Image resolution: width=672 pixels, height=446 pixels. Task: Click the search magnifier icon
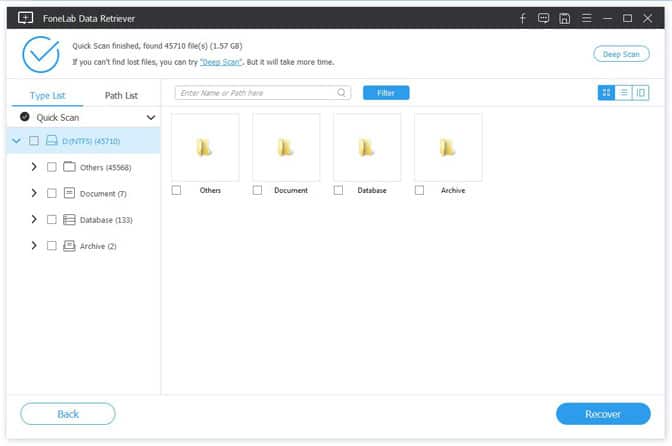pyautogui.click(x=342, y=93)
